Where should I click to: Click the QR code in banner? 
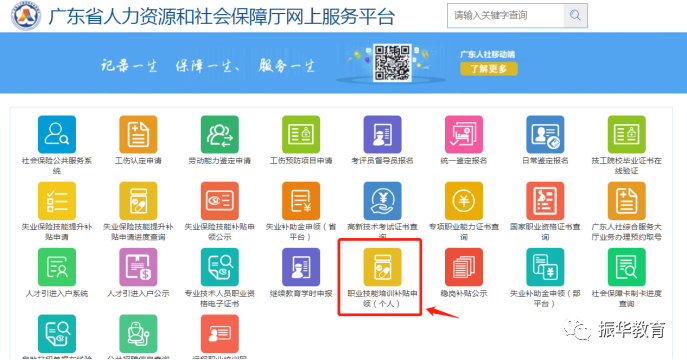tap(392, 63)
